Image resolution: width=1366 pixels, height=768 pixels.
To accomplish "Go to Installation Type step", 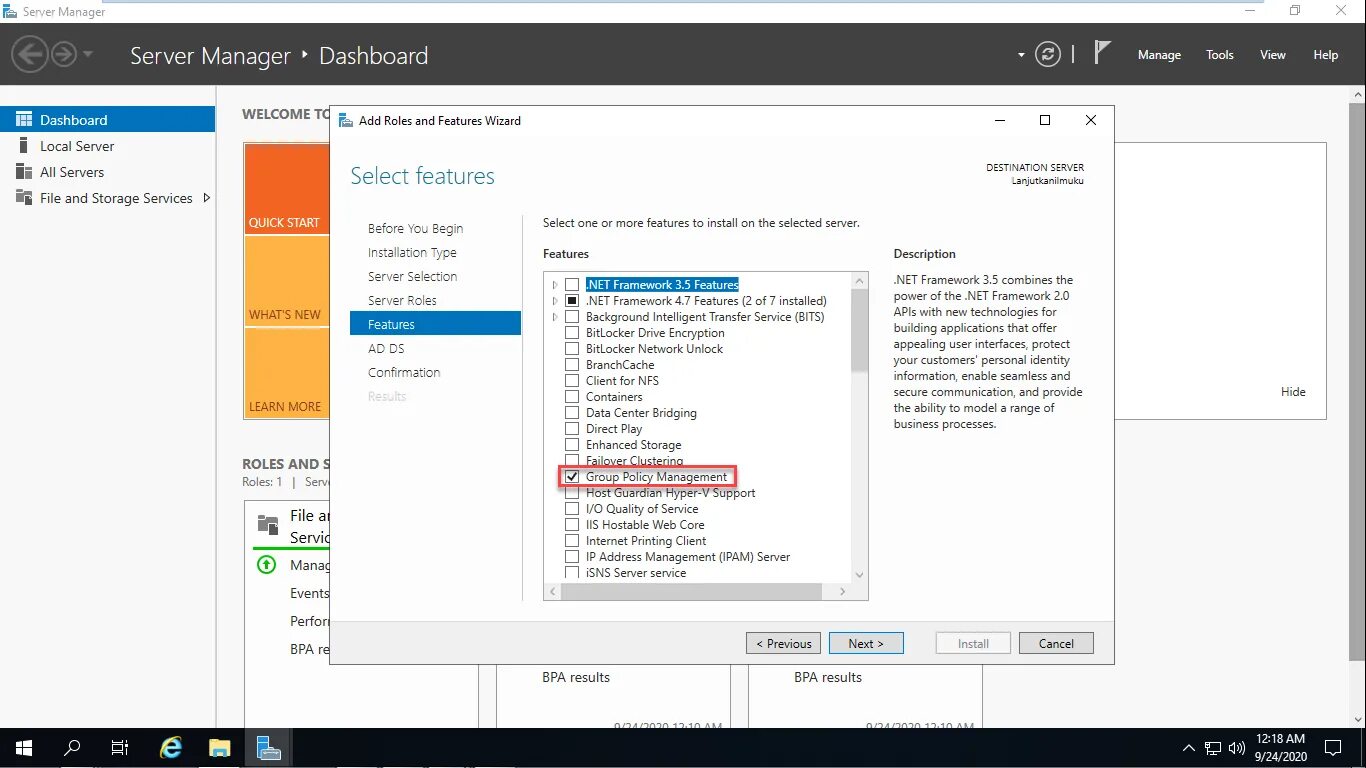I will [412, 252].
